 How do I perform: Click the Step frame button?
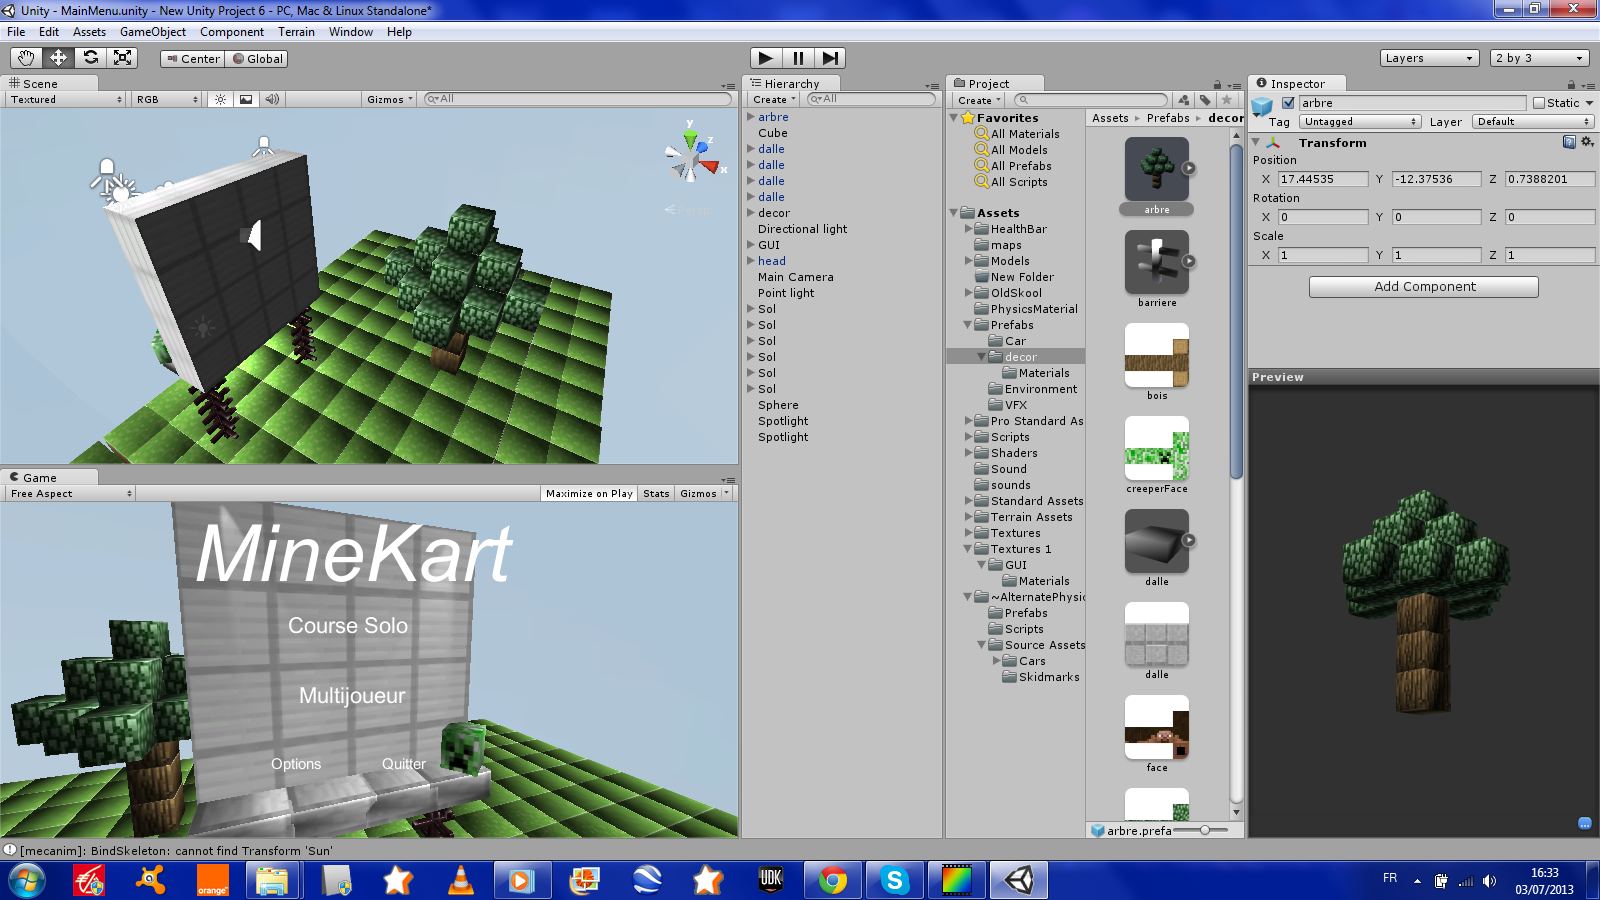coord(830,58)
